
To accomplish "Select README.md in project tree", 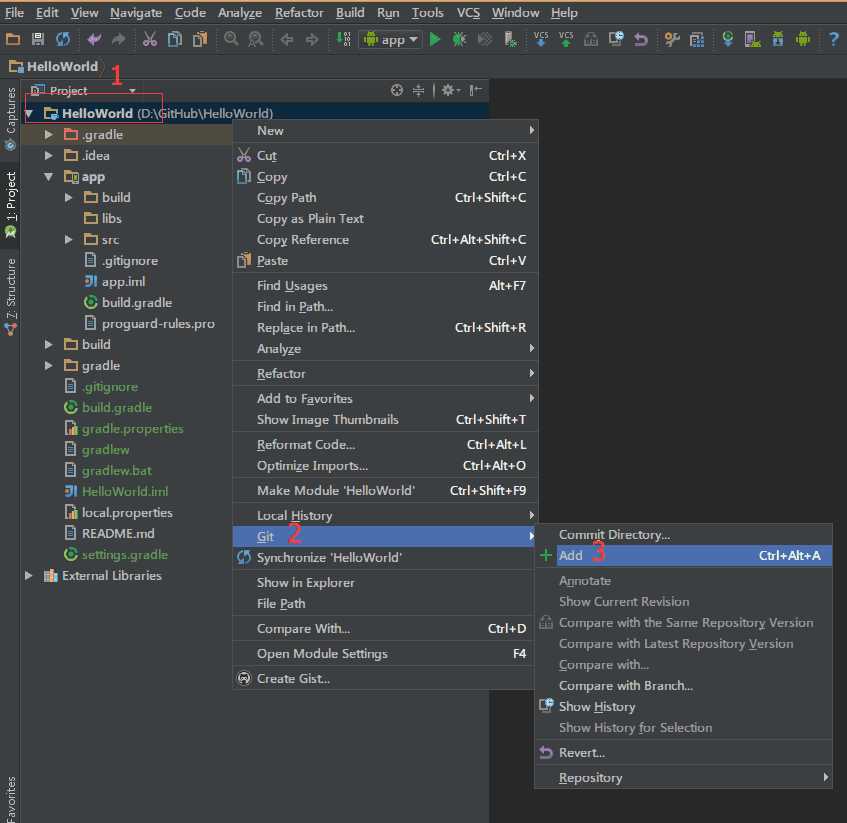I will point(118,534).
